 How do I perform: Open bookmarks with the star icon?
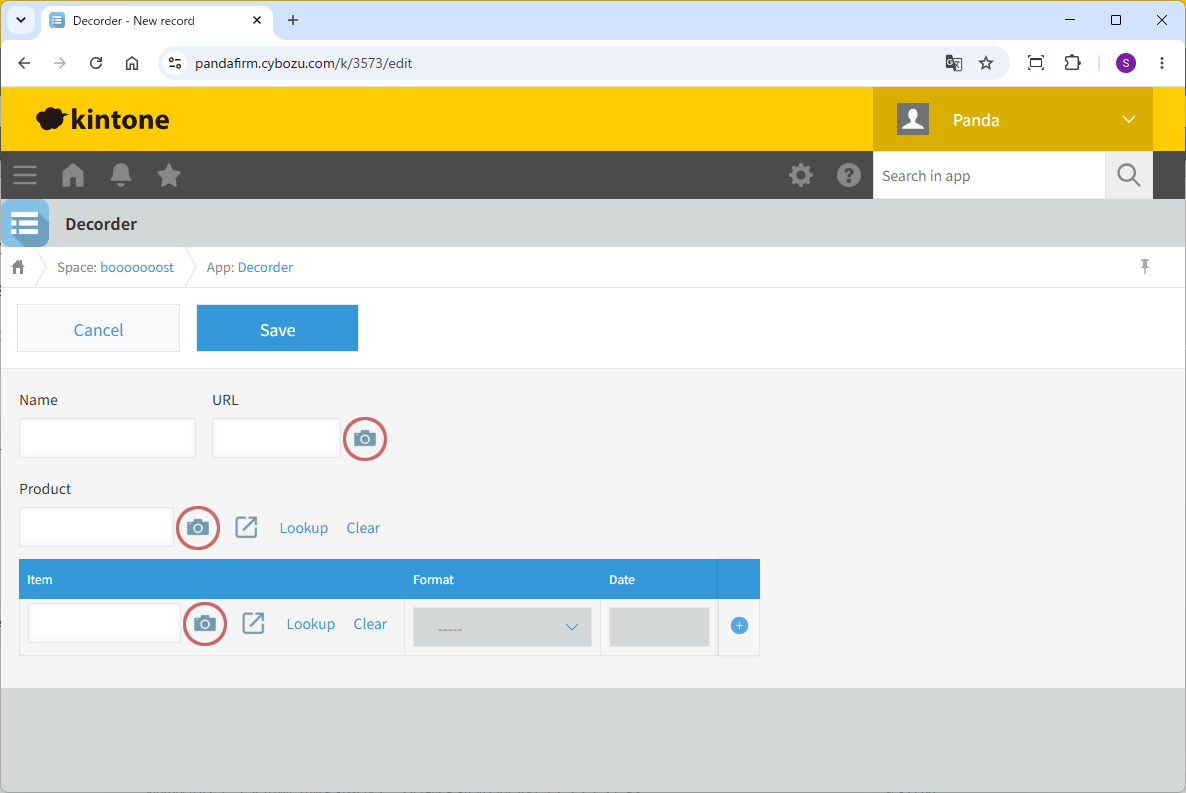pyautogui.click(x=169, y=176)
